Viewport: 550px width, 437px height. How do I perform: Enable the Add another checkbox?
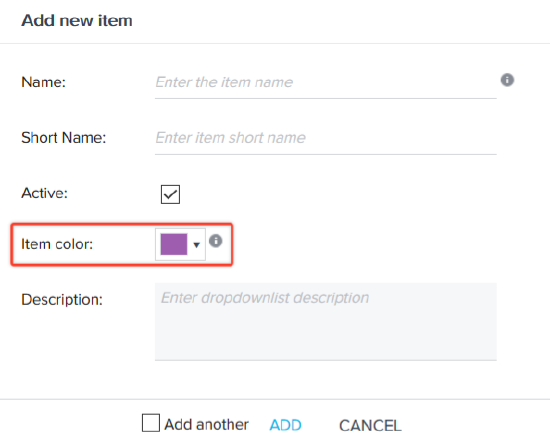click(x=151, y=423)
